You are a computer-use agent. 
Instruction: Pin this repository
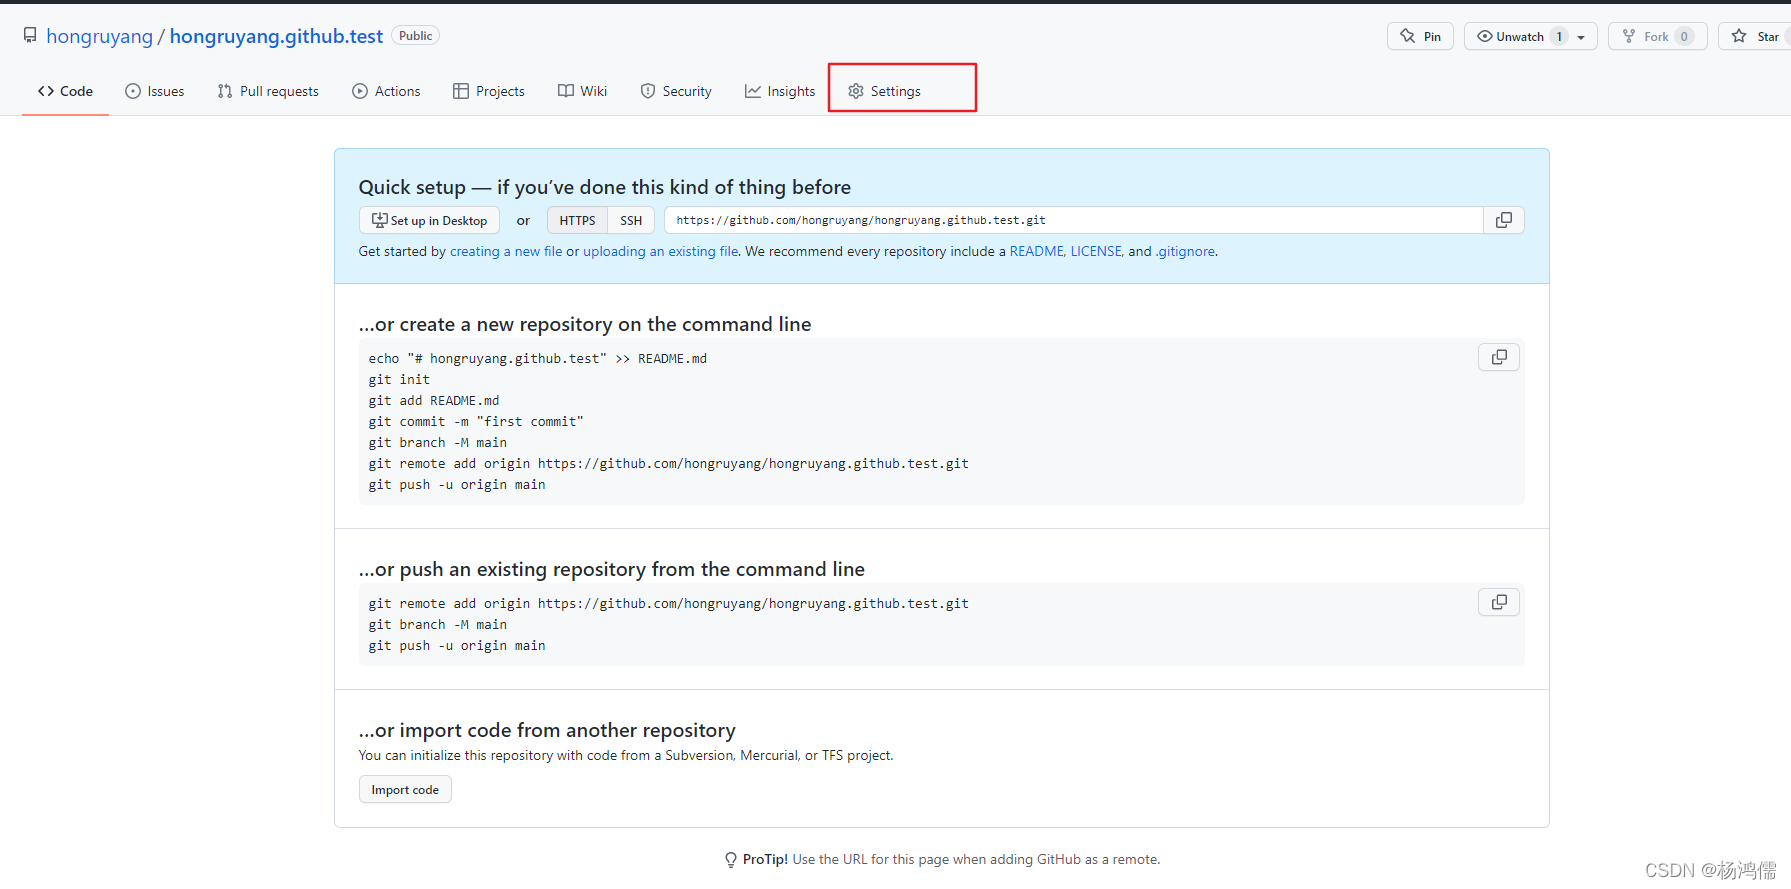tap(1420, 36)
